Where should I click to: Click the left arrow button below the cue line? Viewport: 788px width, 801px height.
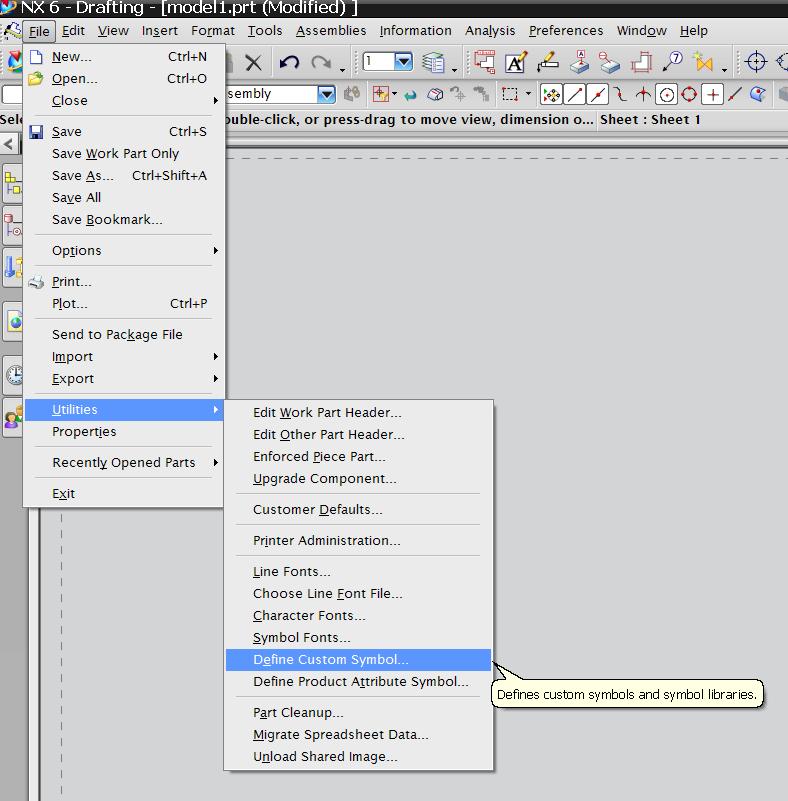9,144
